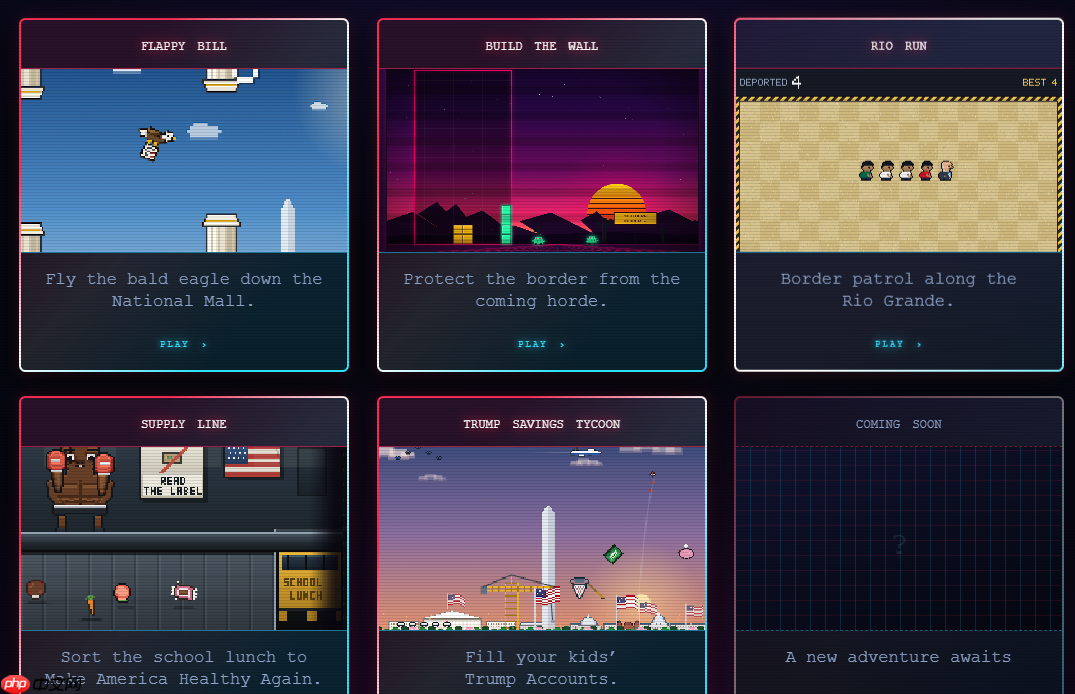Click the BUILD THE WALL card title
The width and height of the screenshot is (1075, 694).
(x=542, y=46)
